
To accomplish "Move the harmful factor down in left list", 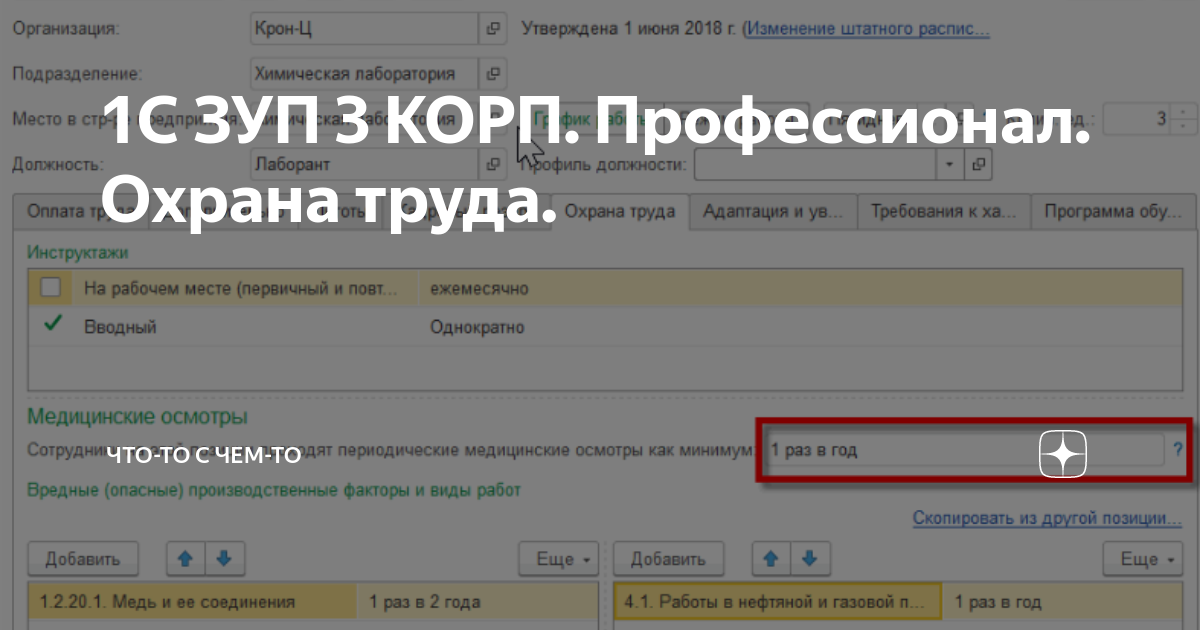I will tap(223, 559).
